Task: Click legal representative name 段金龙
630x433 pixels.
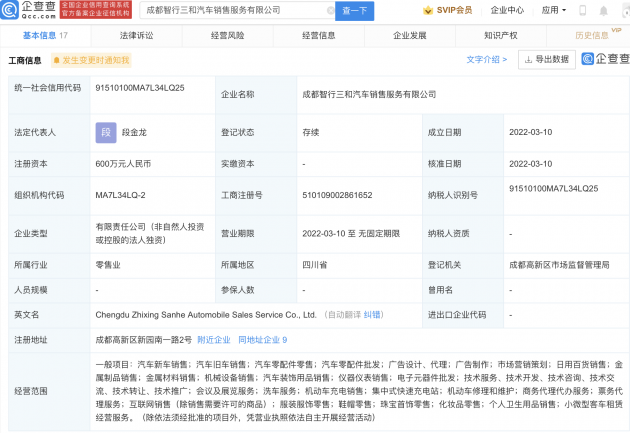Action: coord(134,133)
